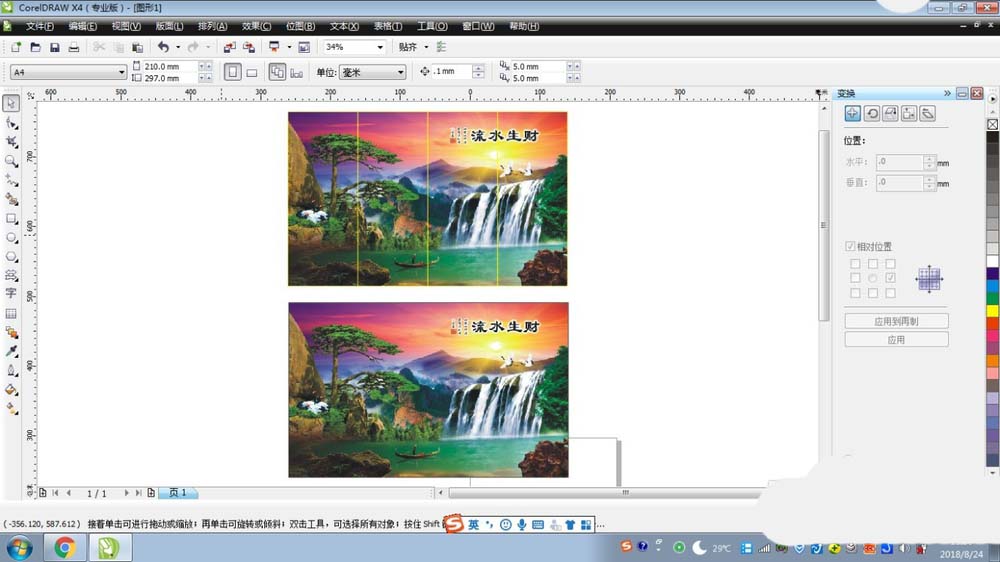This screenshot has height=562, width=1000.
Task: Create a new document from toolbar
Action: click(16, 47)
